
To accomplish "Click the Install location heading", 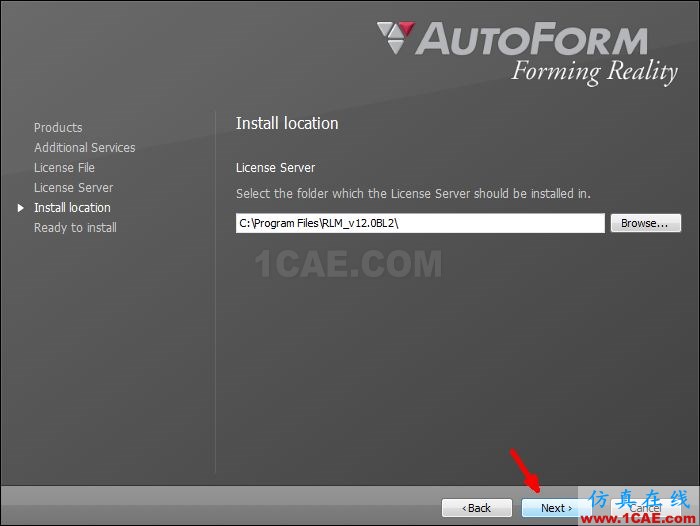I will [287, 123].
